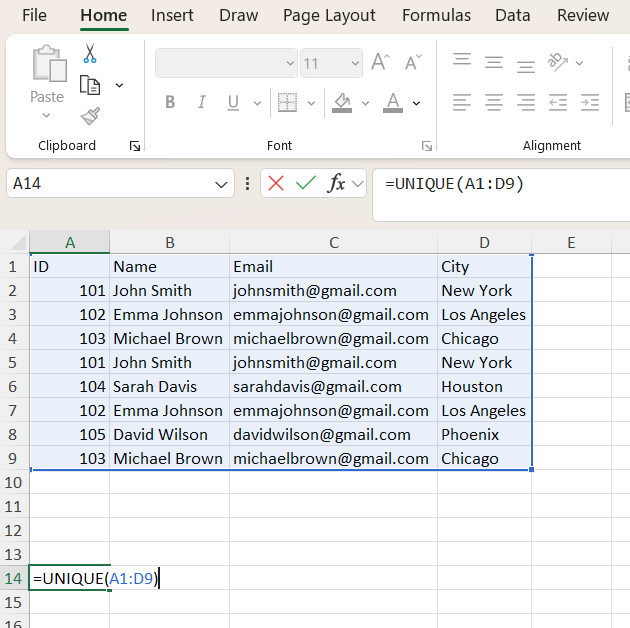Viewport: 630px width, 628px height.
Task: Center text horizontally icon
Action: (x=494, y=102)
